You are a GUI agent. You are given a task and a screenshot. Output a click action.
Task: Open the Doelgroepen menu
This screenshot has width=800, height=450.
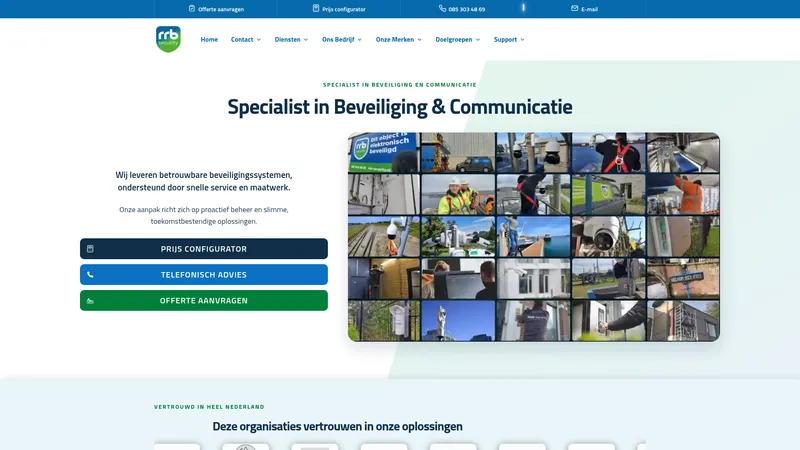454,39
